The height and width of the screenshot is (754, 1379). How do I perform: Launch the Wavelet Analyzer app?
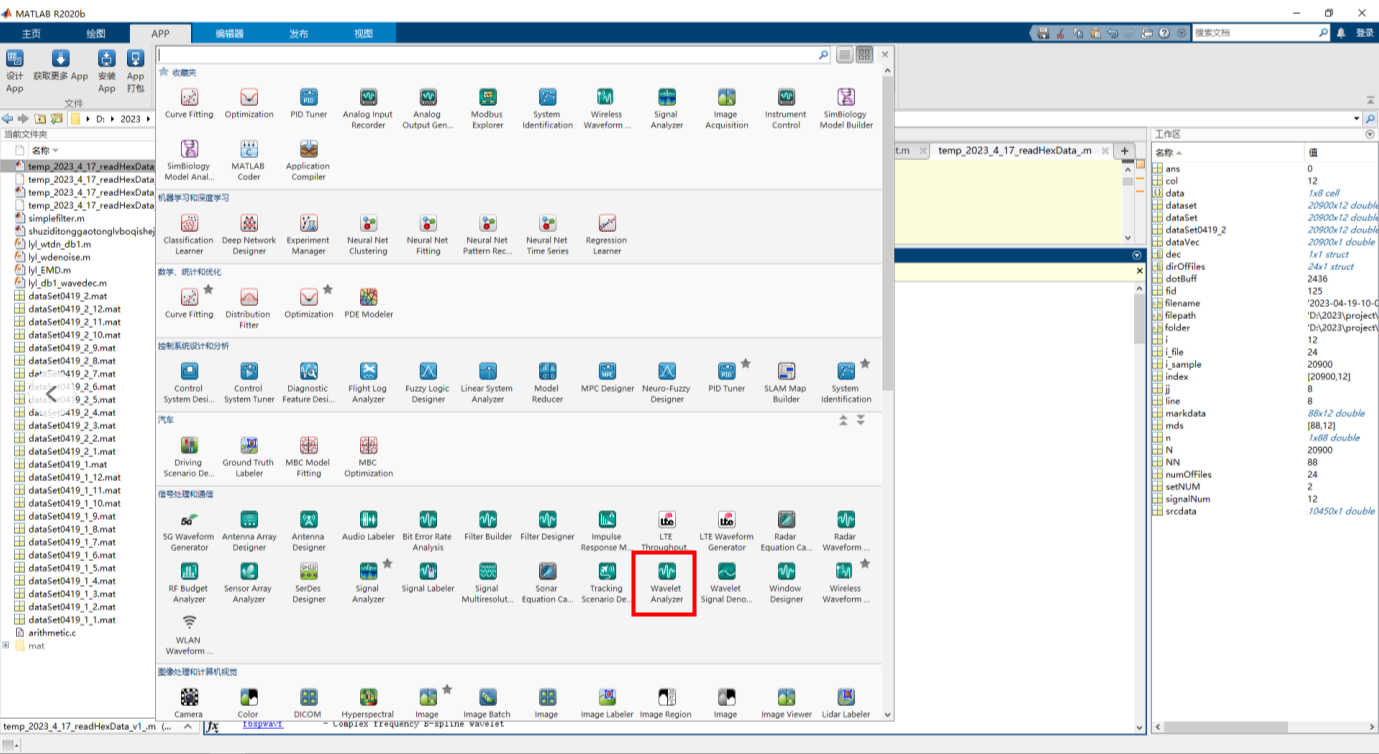666,582
